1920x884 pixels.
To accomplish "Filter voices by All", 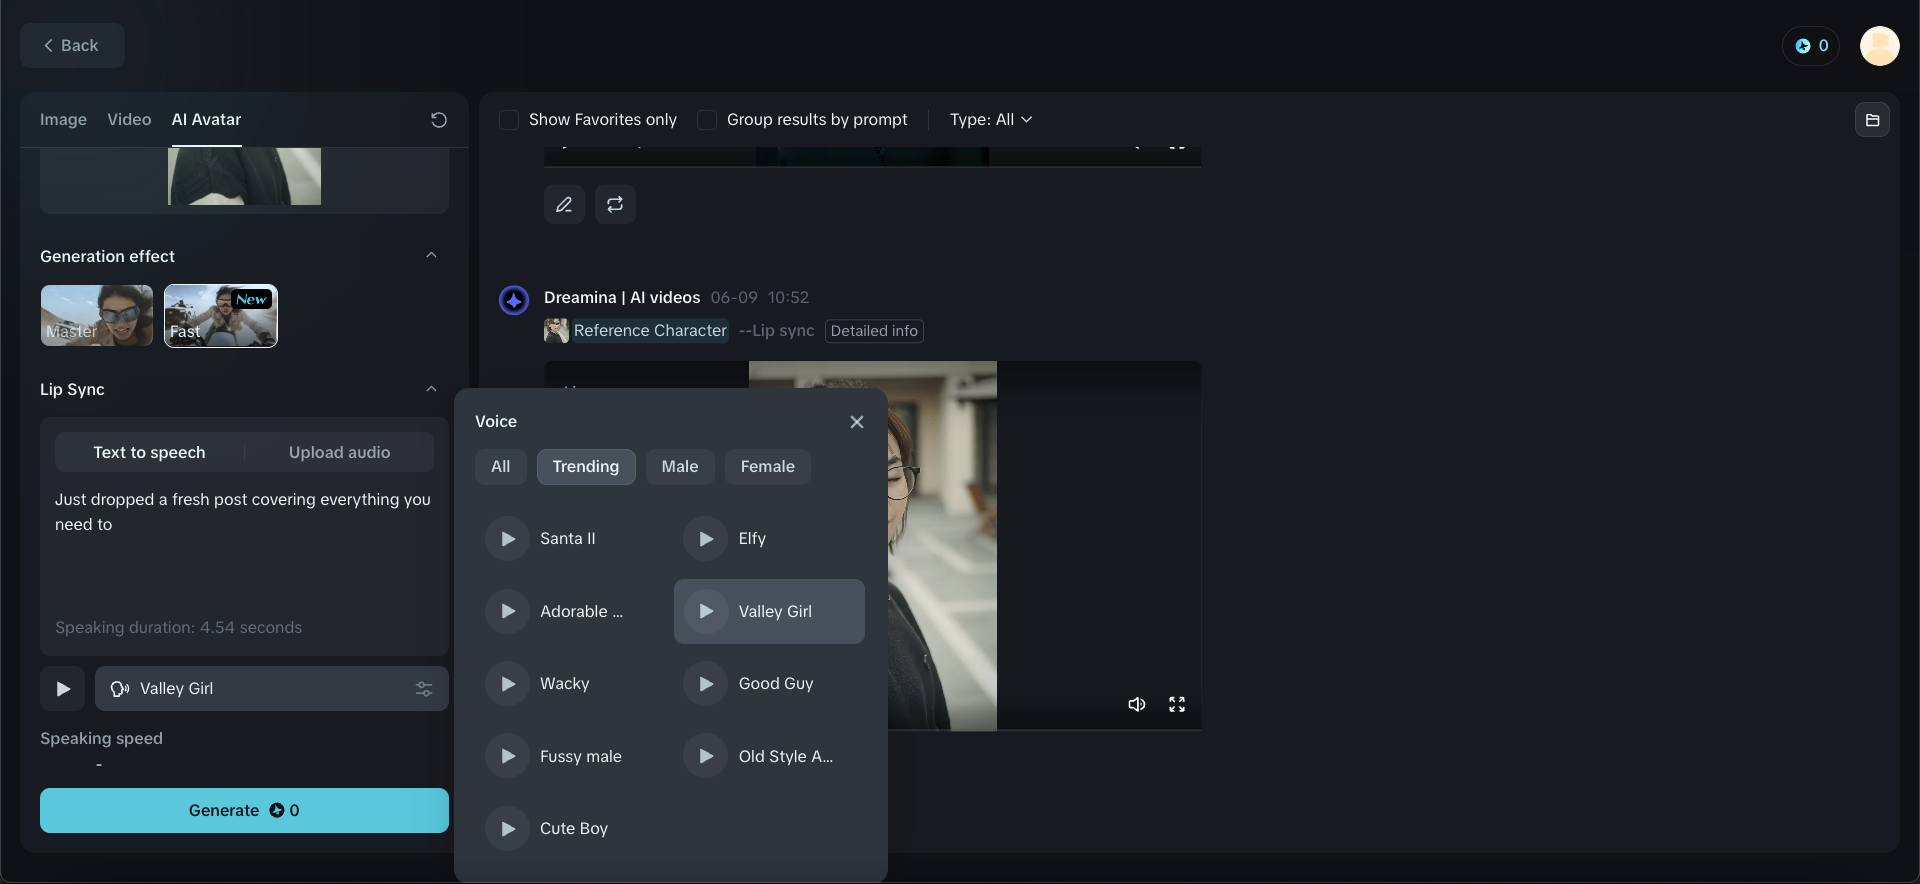I will tap(501, 467).
